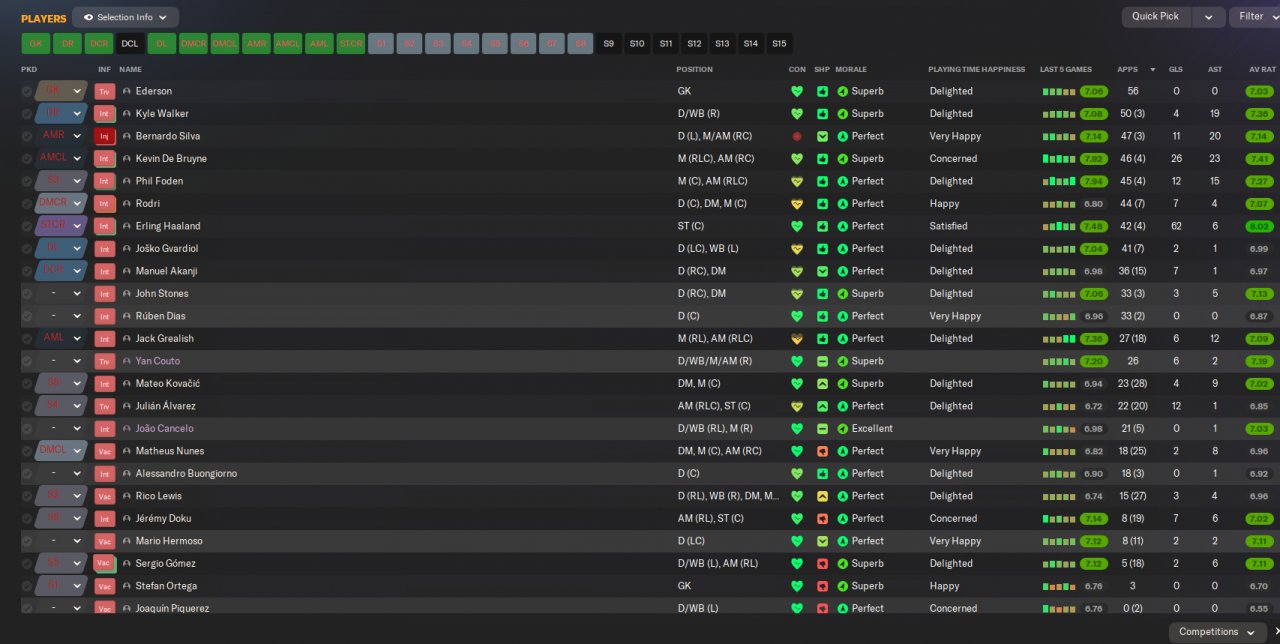Click the Vac badge beside Stefan Ortega
This screenshot has width=1280, height=644.
point(104,586)
